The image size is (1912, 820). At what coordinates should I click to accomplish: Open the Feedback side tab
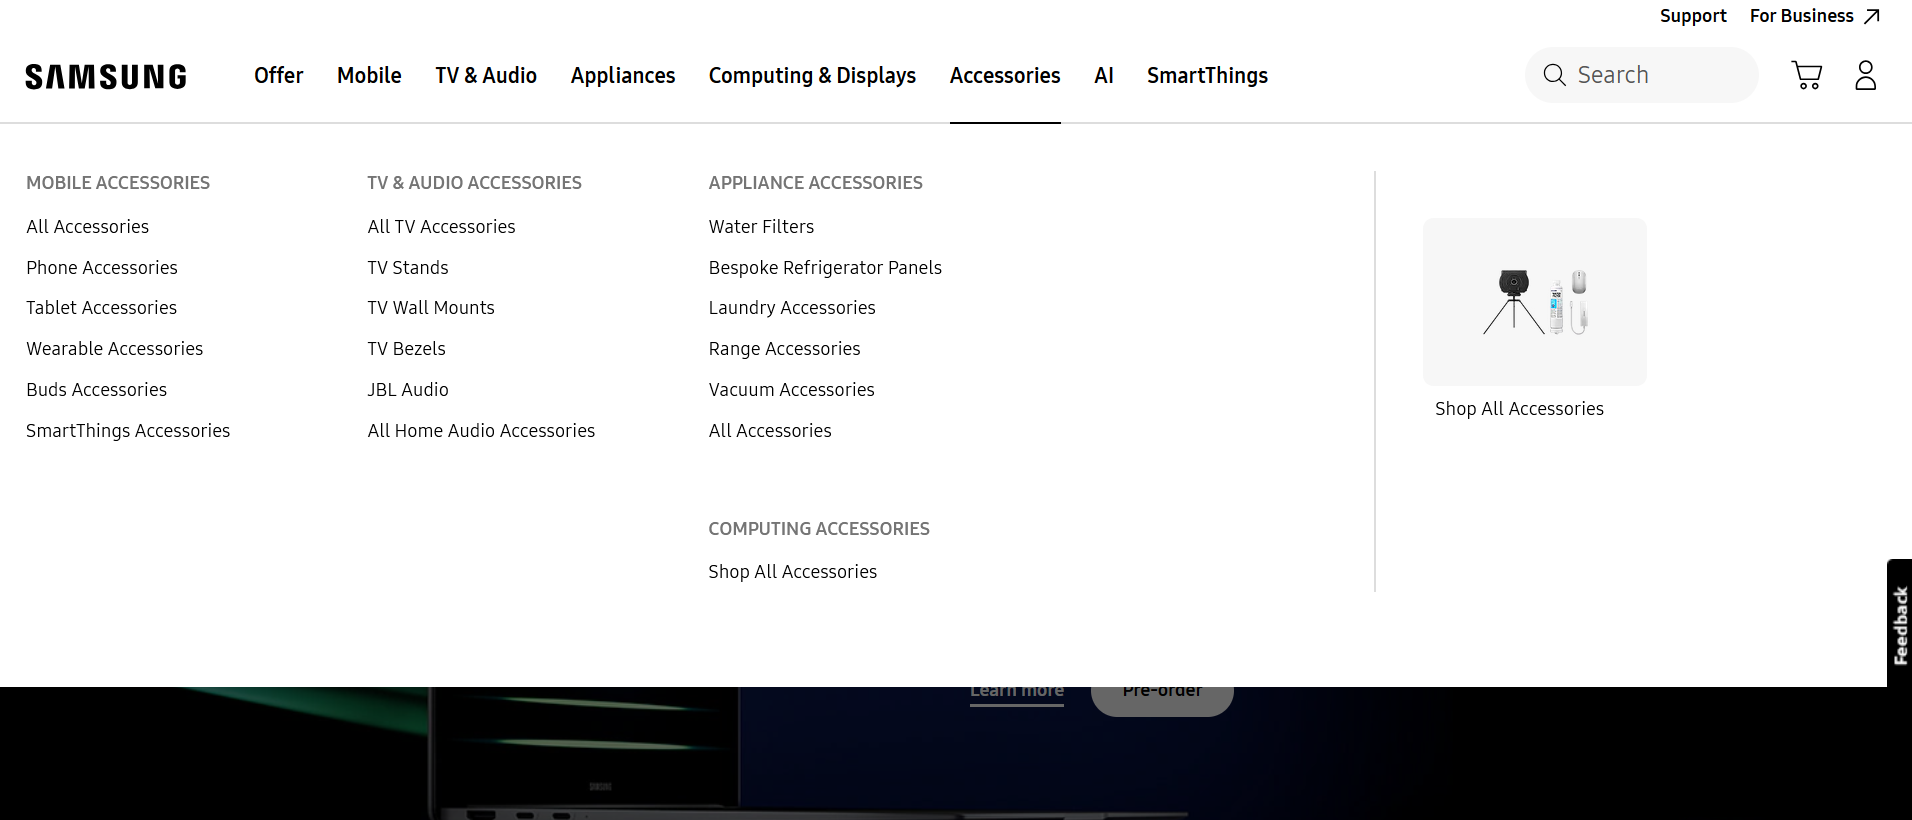(1900, 624)
